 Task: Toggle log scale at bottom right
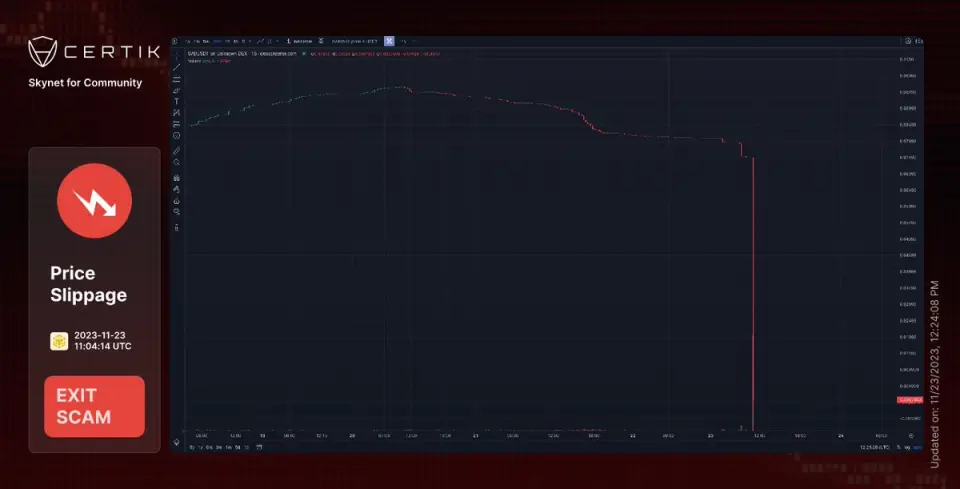tap(907, 447)
